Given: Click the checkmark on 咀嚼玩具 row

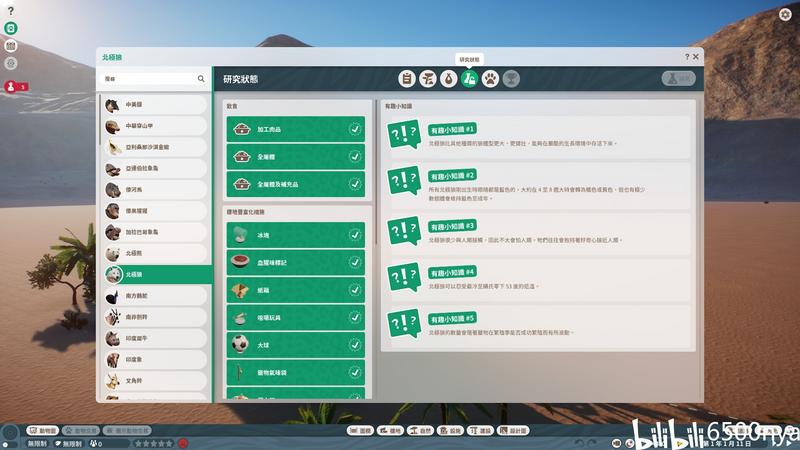Looking at the screenshot, I should (x=355, y=317).
